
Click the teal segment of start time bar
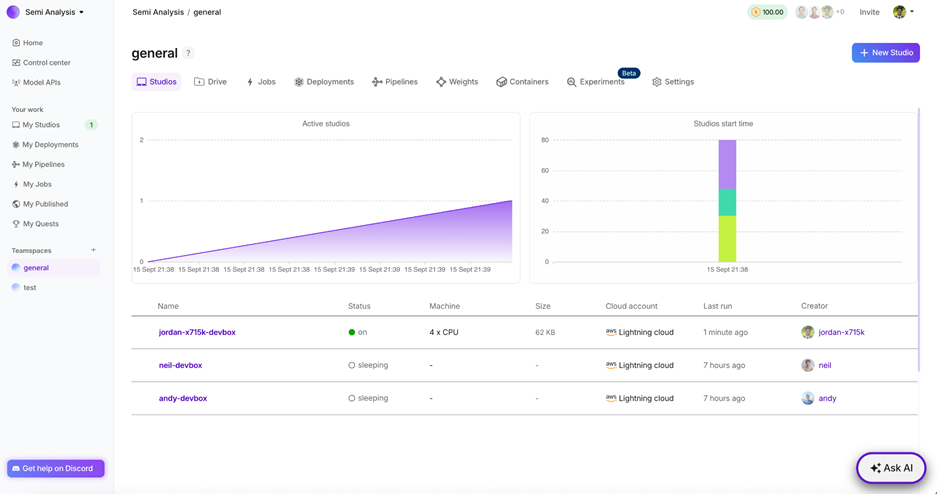(727, 202)
